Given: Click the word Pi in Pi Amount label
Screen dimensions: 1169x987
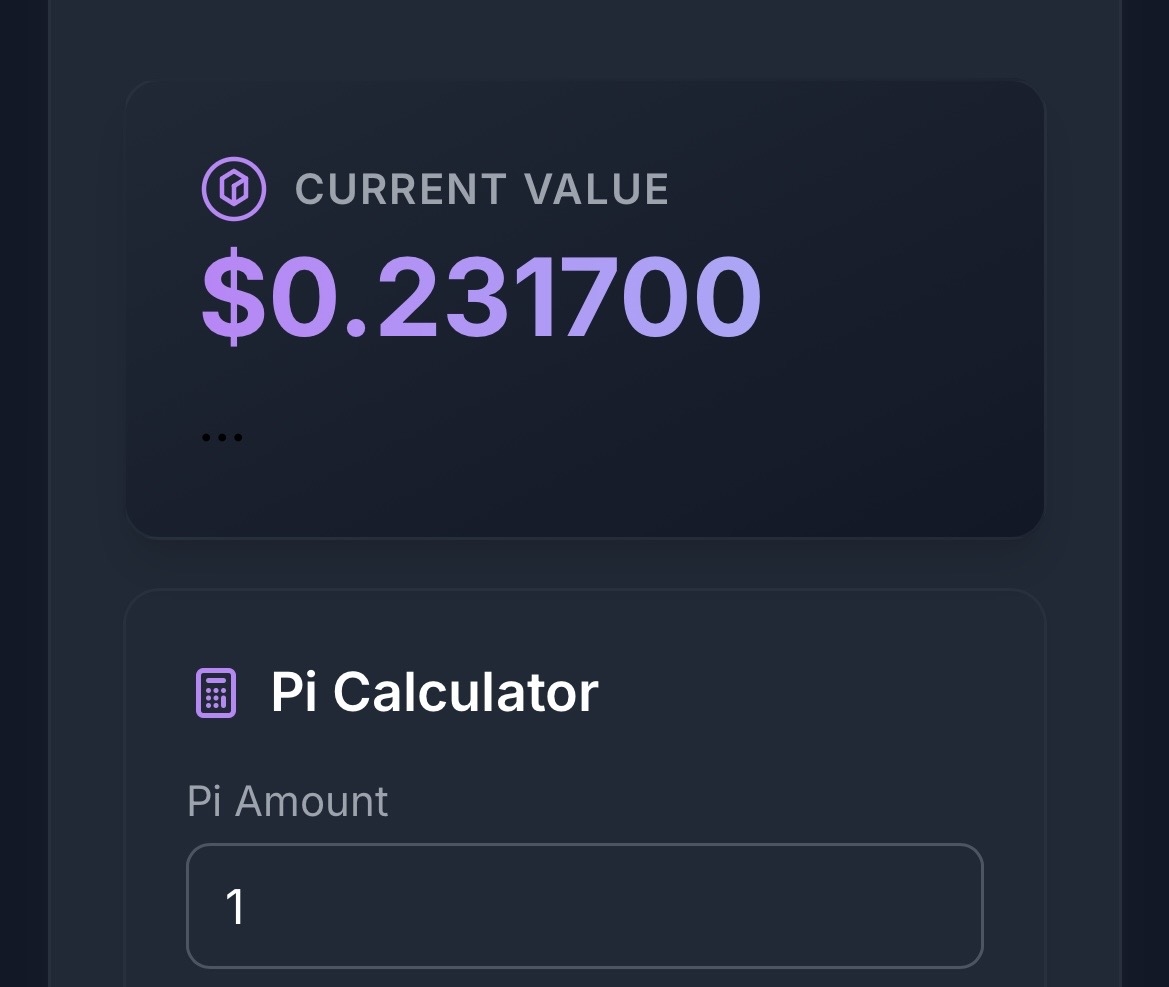Looking at the screenshot, I should coord(204,801).
